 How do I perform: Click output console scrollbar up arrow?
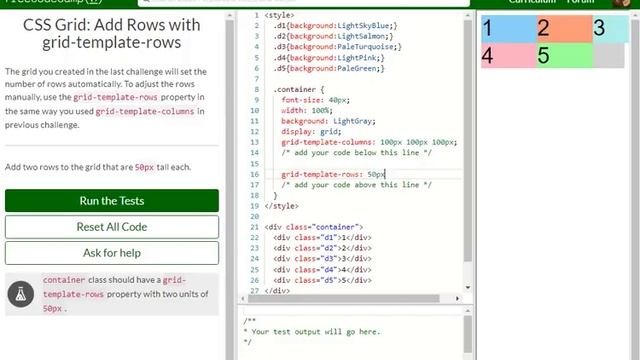pos(468,311)
